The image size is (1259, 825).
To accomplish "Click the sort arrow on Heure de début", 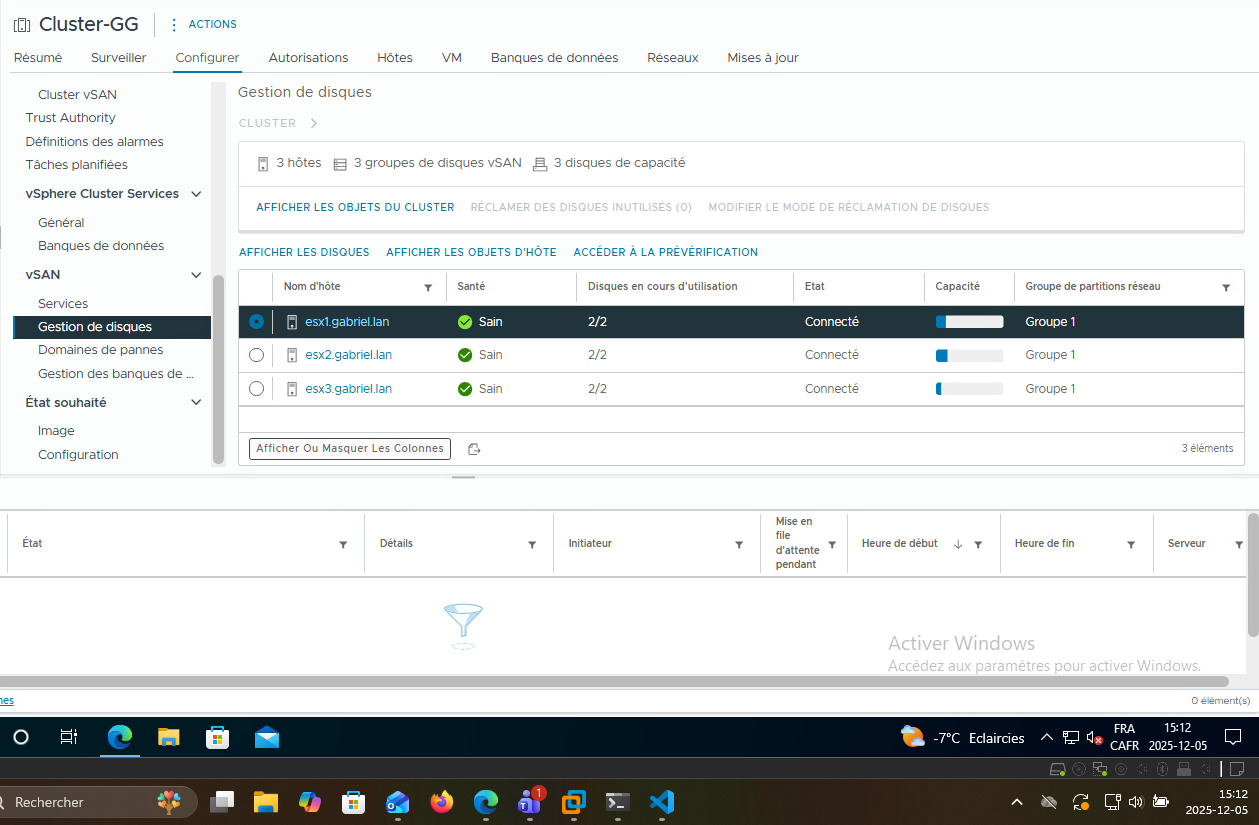I will coord(958,544).
